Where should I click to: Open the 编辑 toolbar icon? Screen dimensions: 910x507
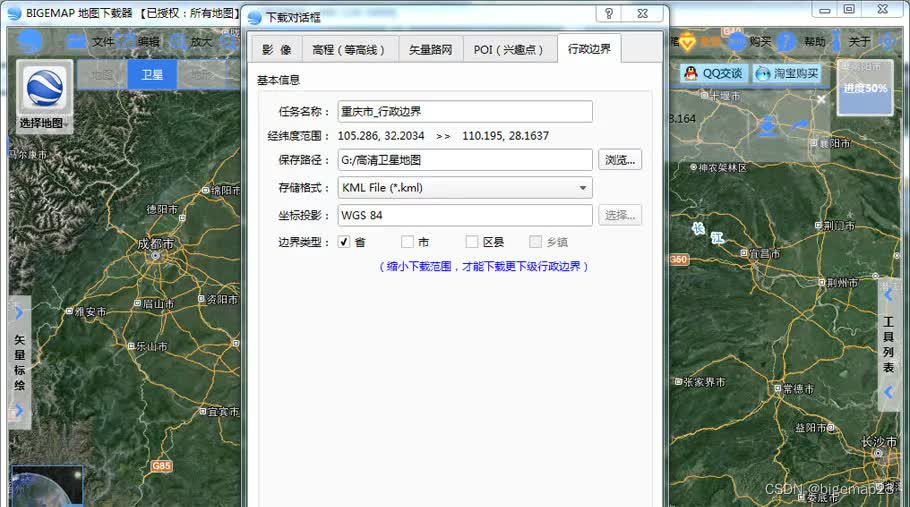pos(126,41)
